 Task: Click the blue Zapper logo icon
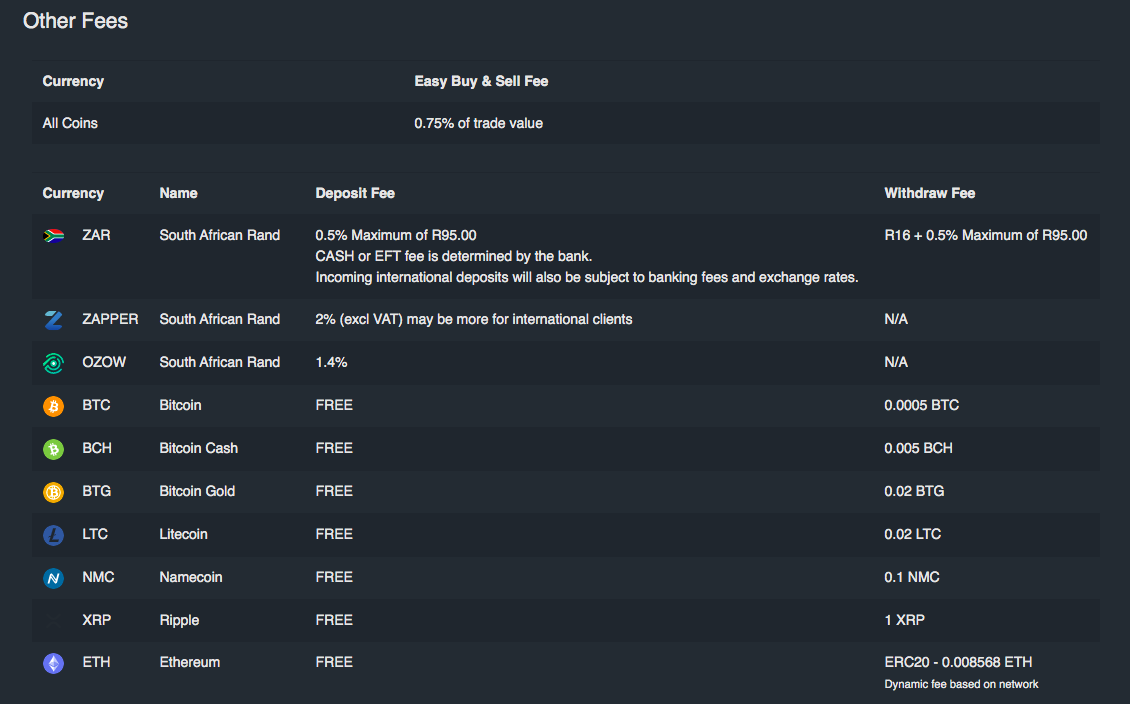(x=53, y=320)
